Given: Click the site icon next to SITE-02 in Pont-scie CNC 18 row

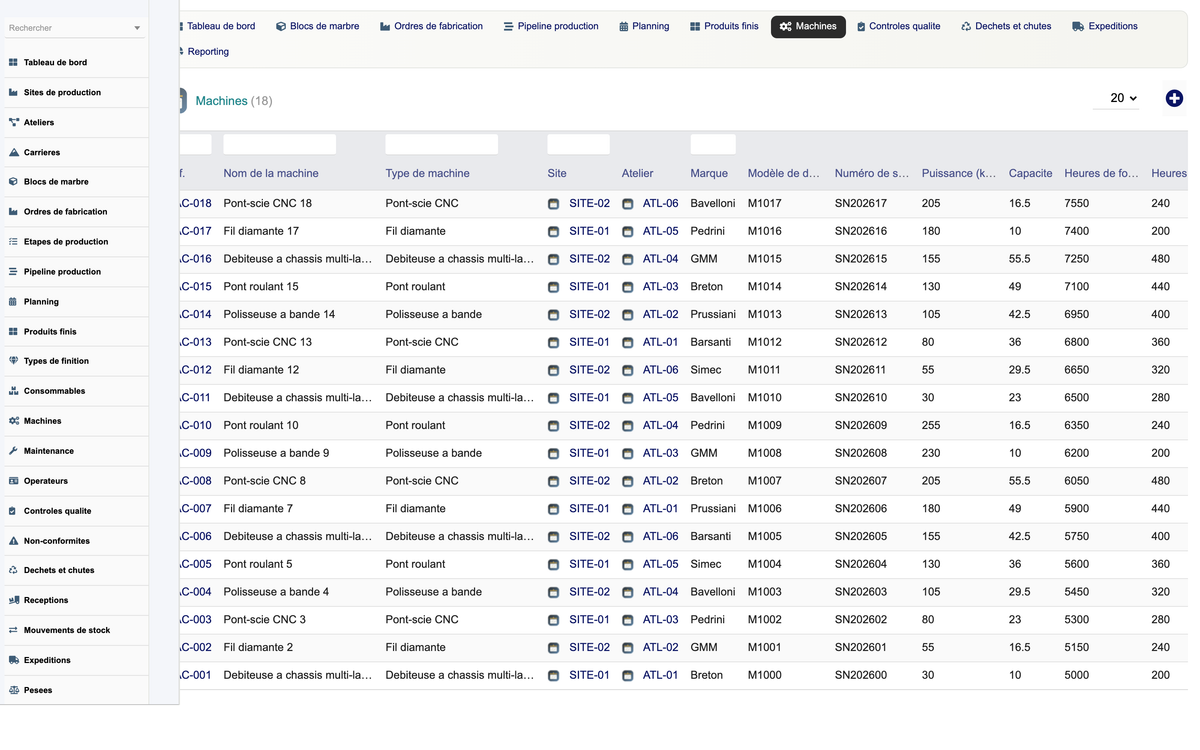Looking at the screenshot, I should click(553, 204).
